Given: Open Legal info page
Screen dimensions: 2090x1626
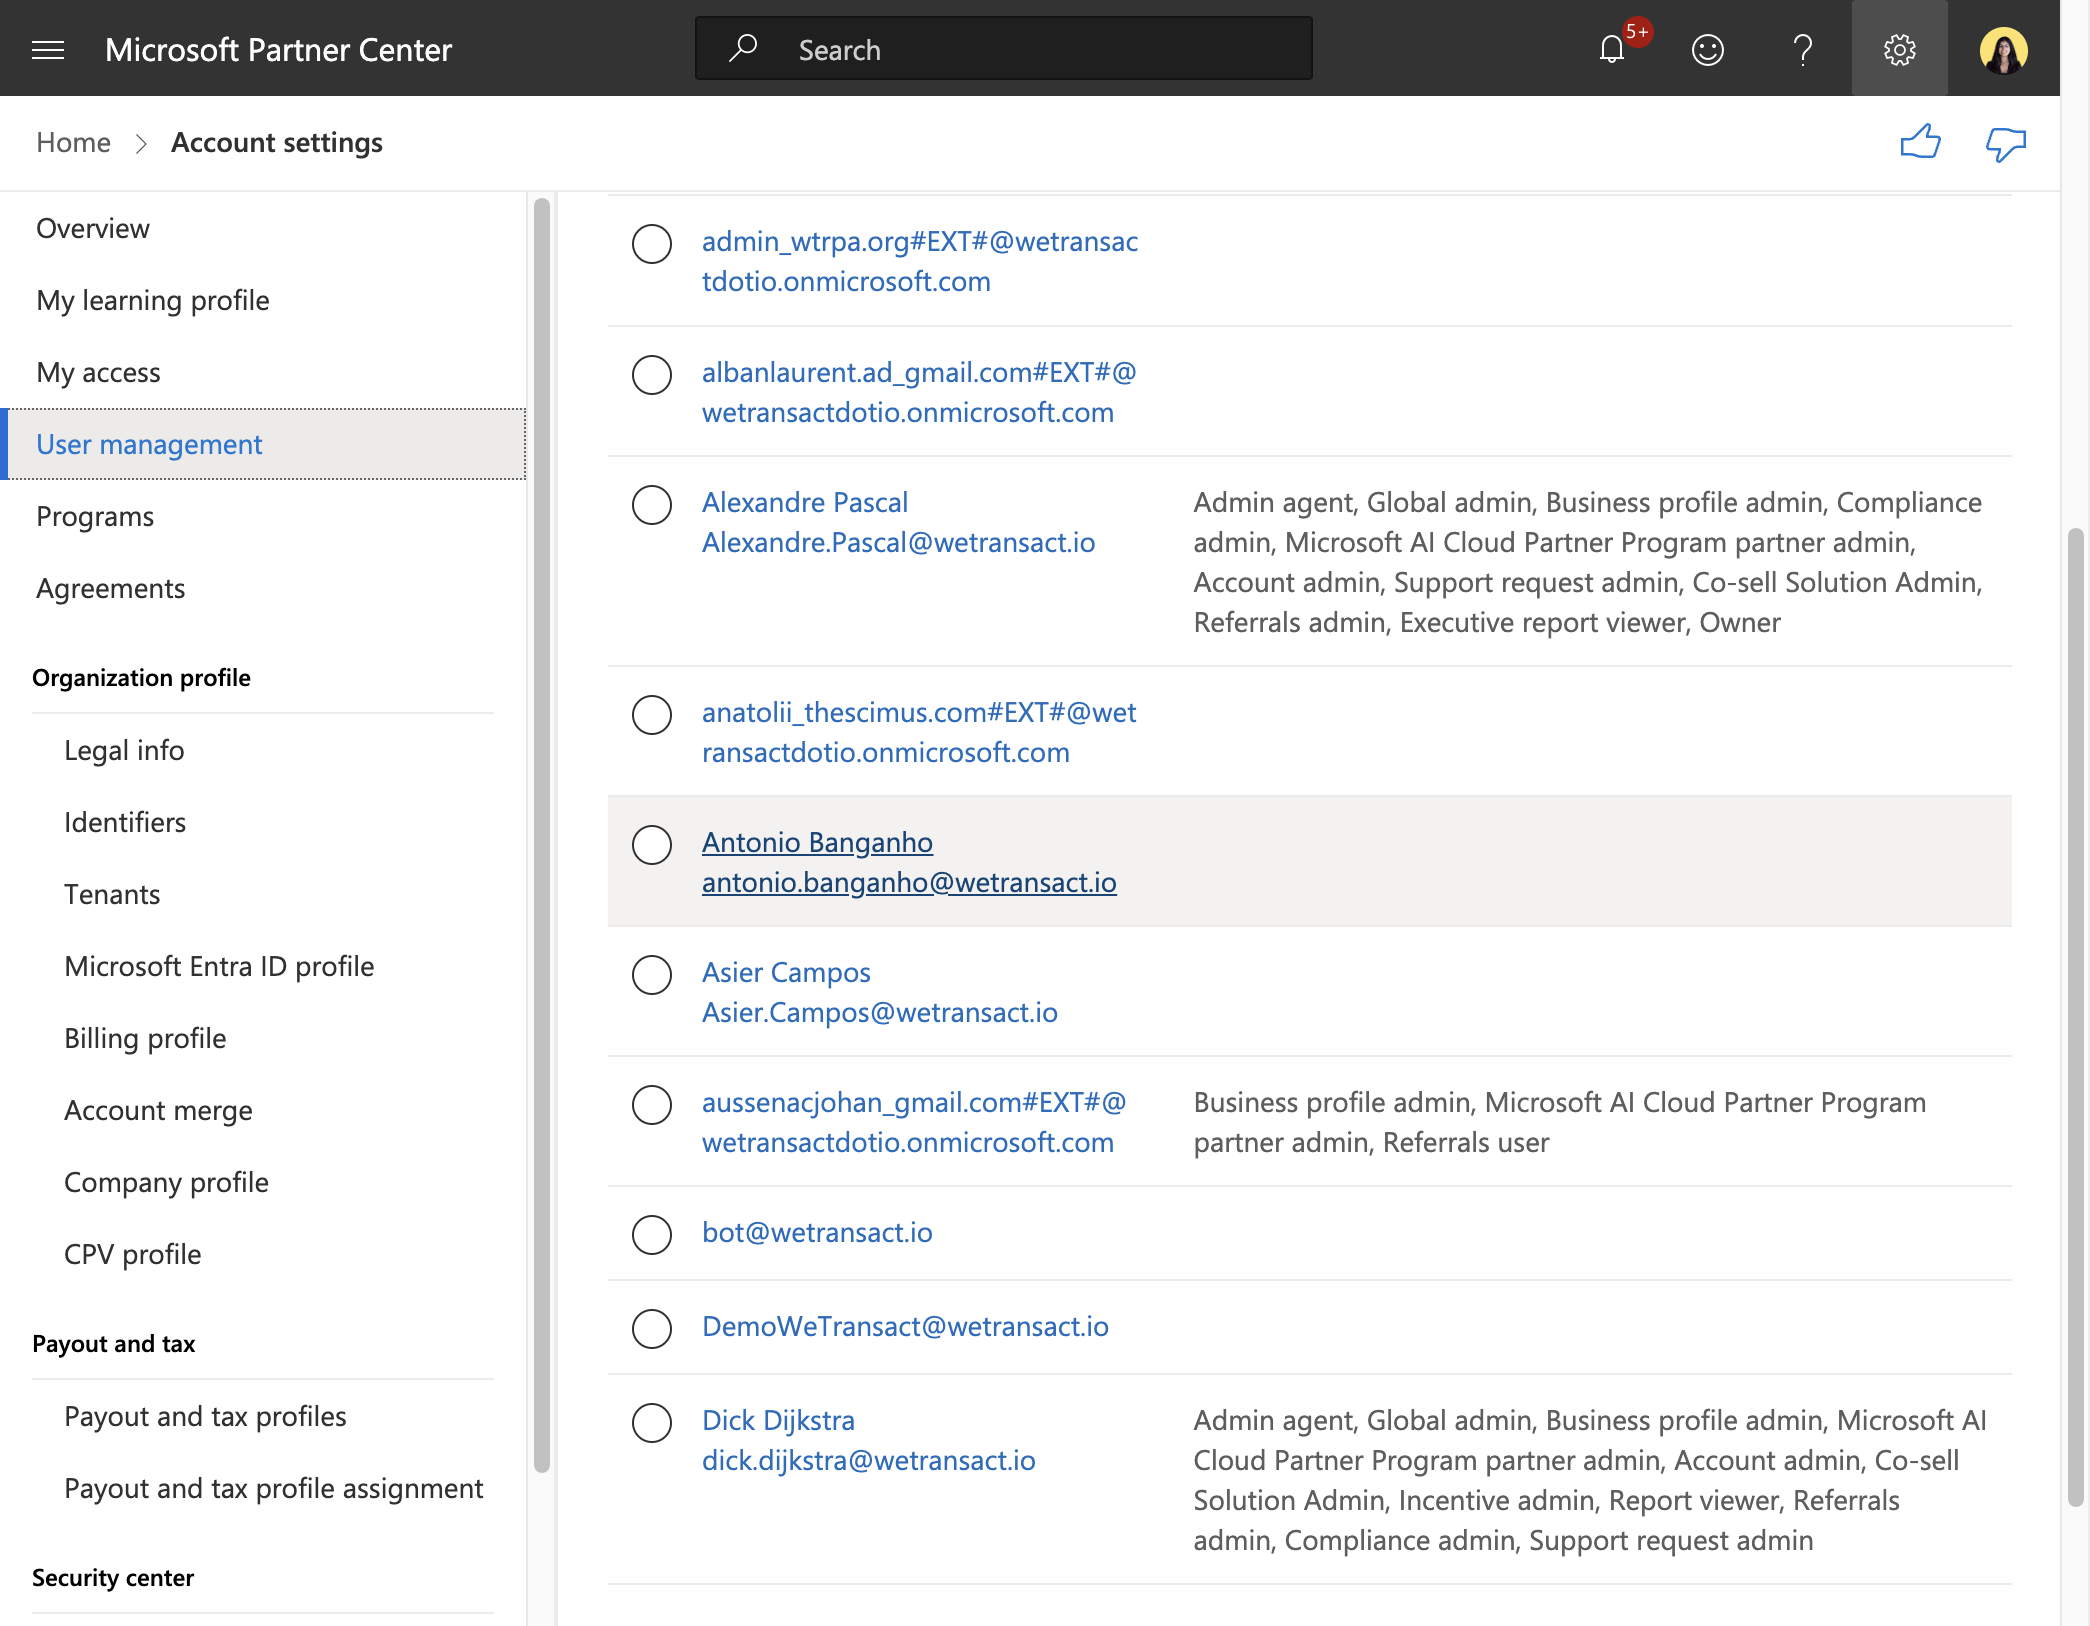Looking at the screenshot, I should 124,750.
